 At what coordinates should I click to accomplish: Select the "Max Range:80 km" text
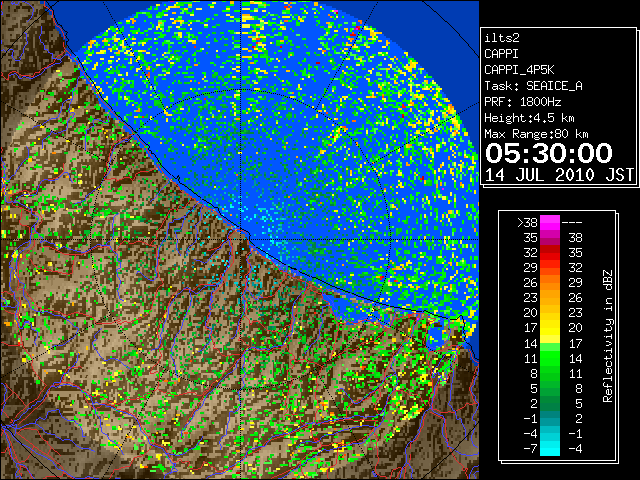(536, 134)
